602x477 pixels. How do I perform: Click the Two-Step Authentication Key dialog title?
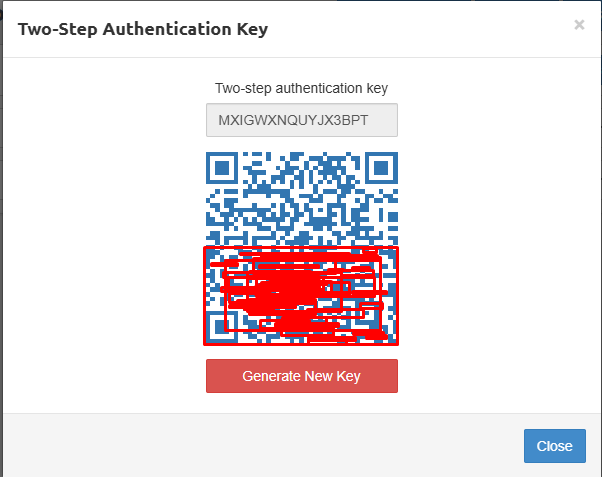point(143,29)
